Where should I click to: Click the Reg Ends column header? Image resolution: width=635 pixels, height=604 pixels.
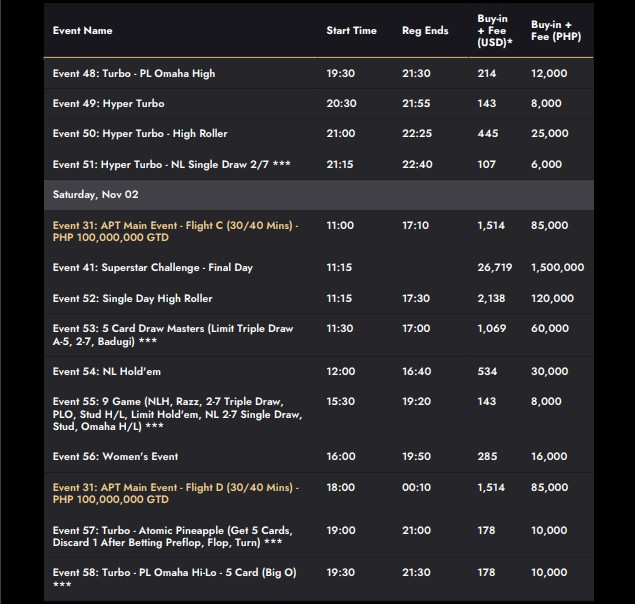point(425,31)
